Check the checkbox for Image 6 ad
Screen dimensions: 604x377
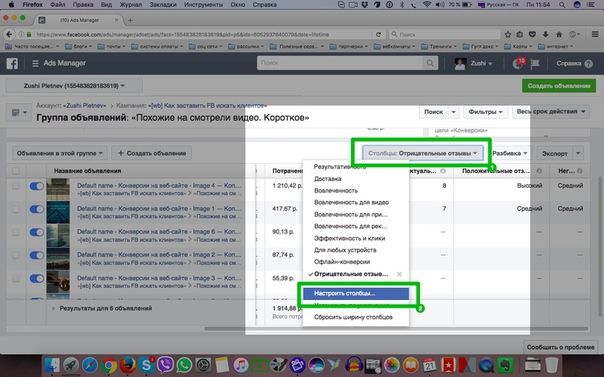tap(15, 233)
